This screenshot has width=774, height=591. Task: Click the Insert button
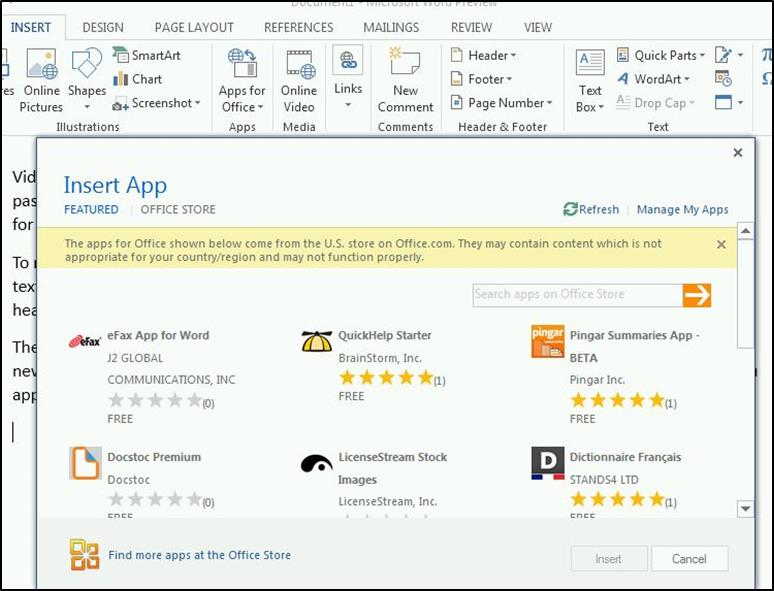tap(608, 559)
